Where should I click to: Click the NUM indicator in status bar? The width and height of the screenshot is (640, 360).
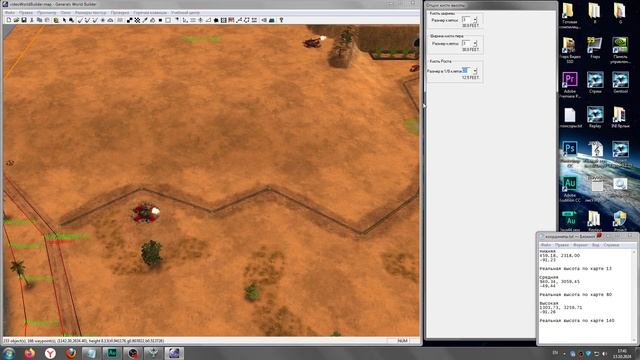click(402, 340)
